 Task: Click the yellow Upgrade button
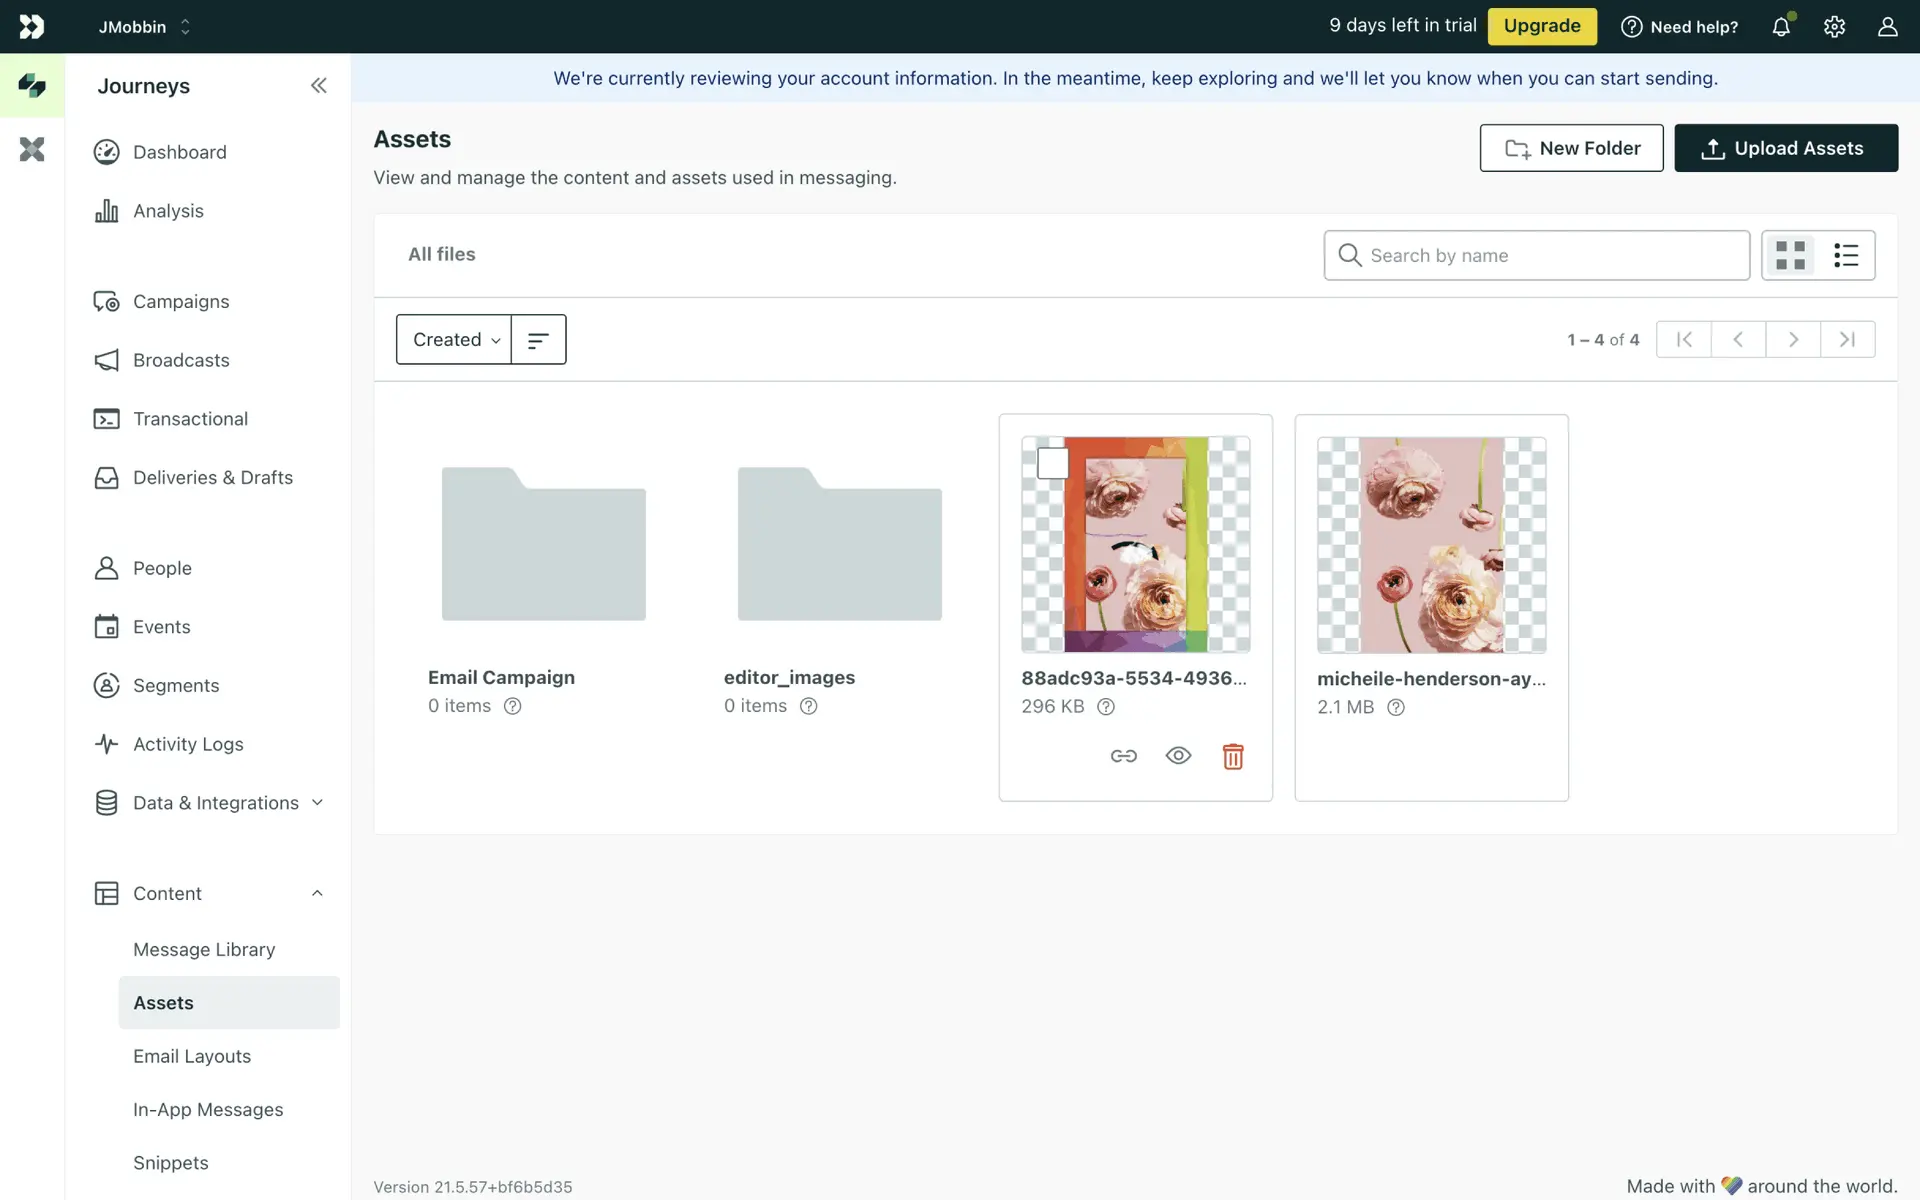pos(1541,26)
